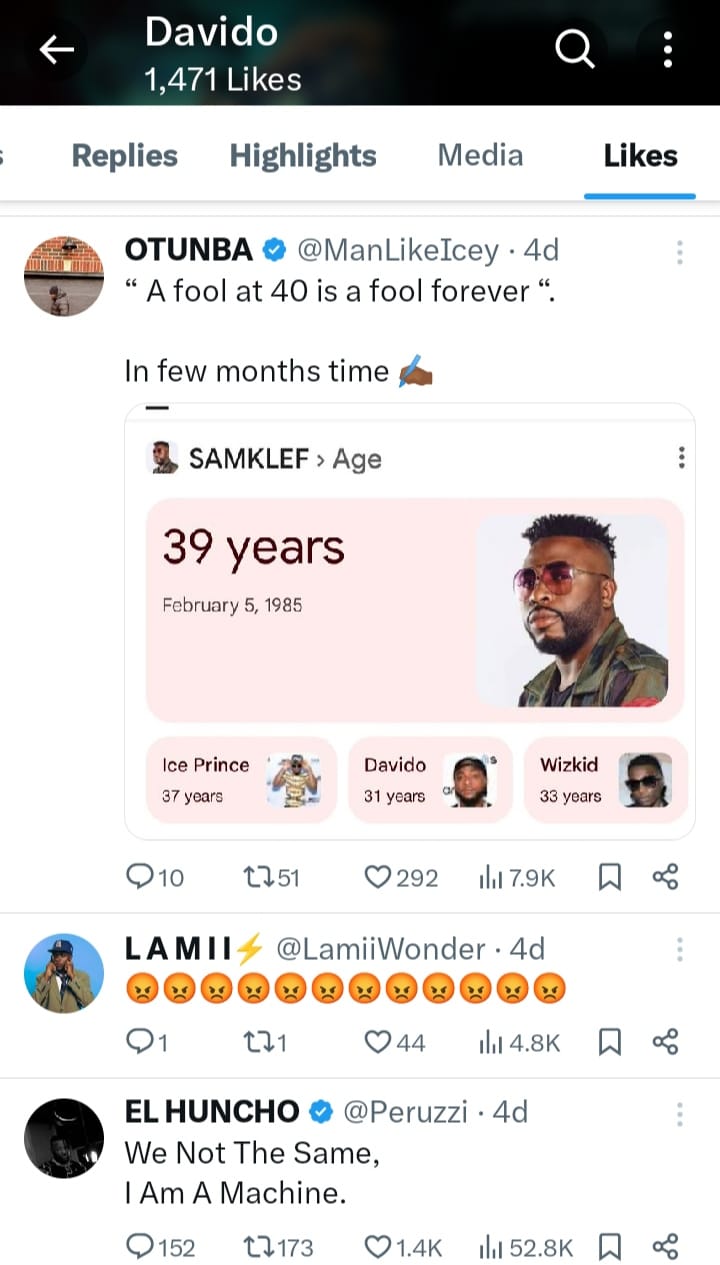Share OTUNBA's tweet

click(x=665, y=877)
